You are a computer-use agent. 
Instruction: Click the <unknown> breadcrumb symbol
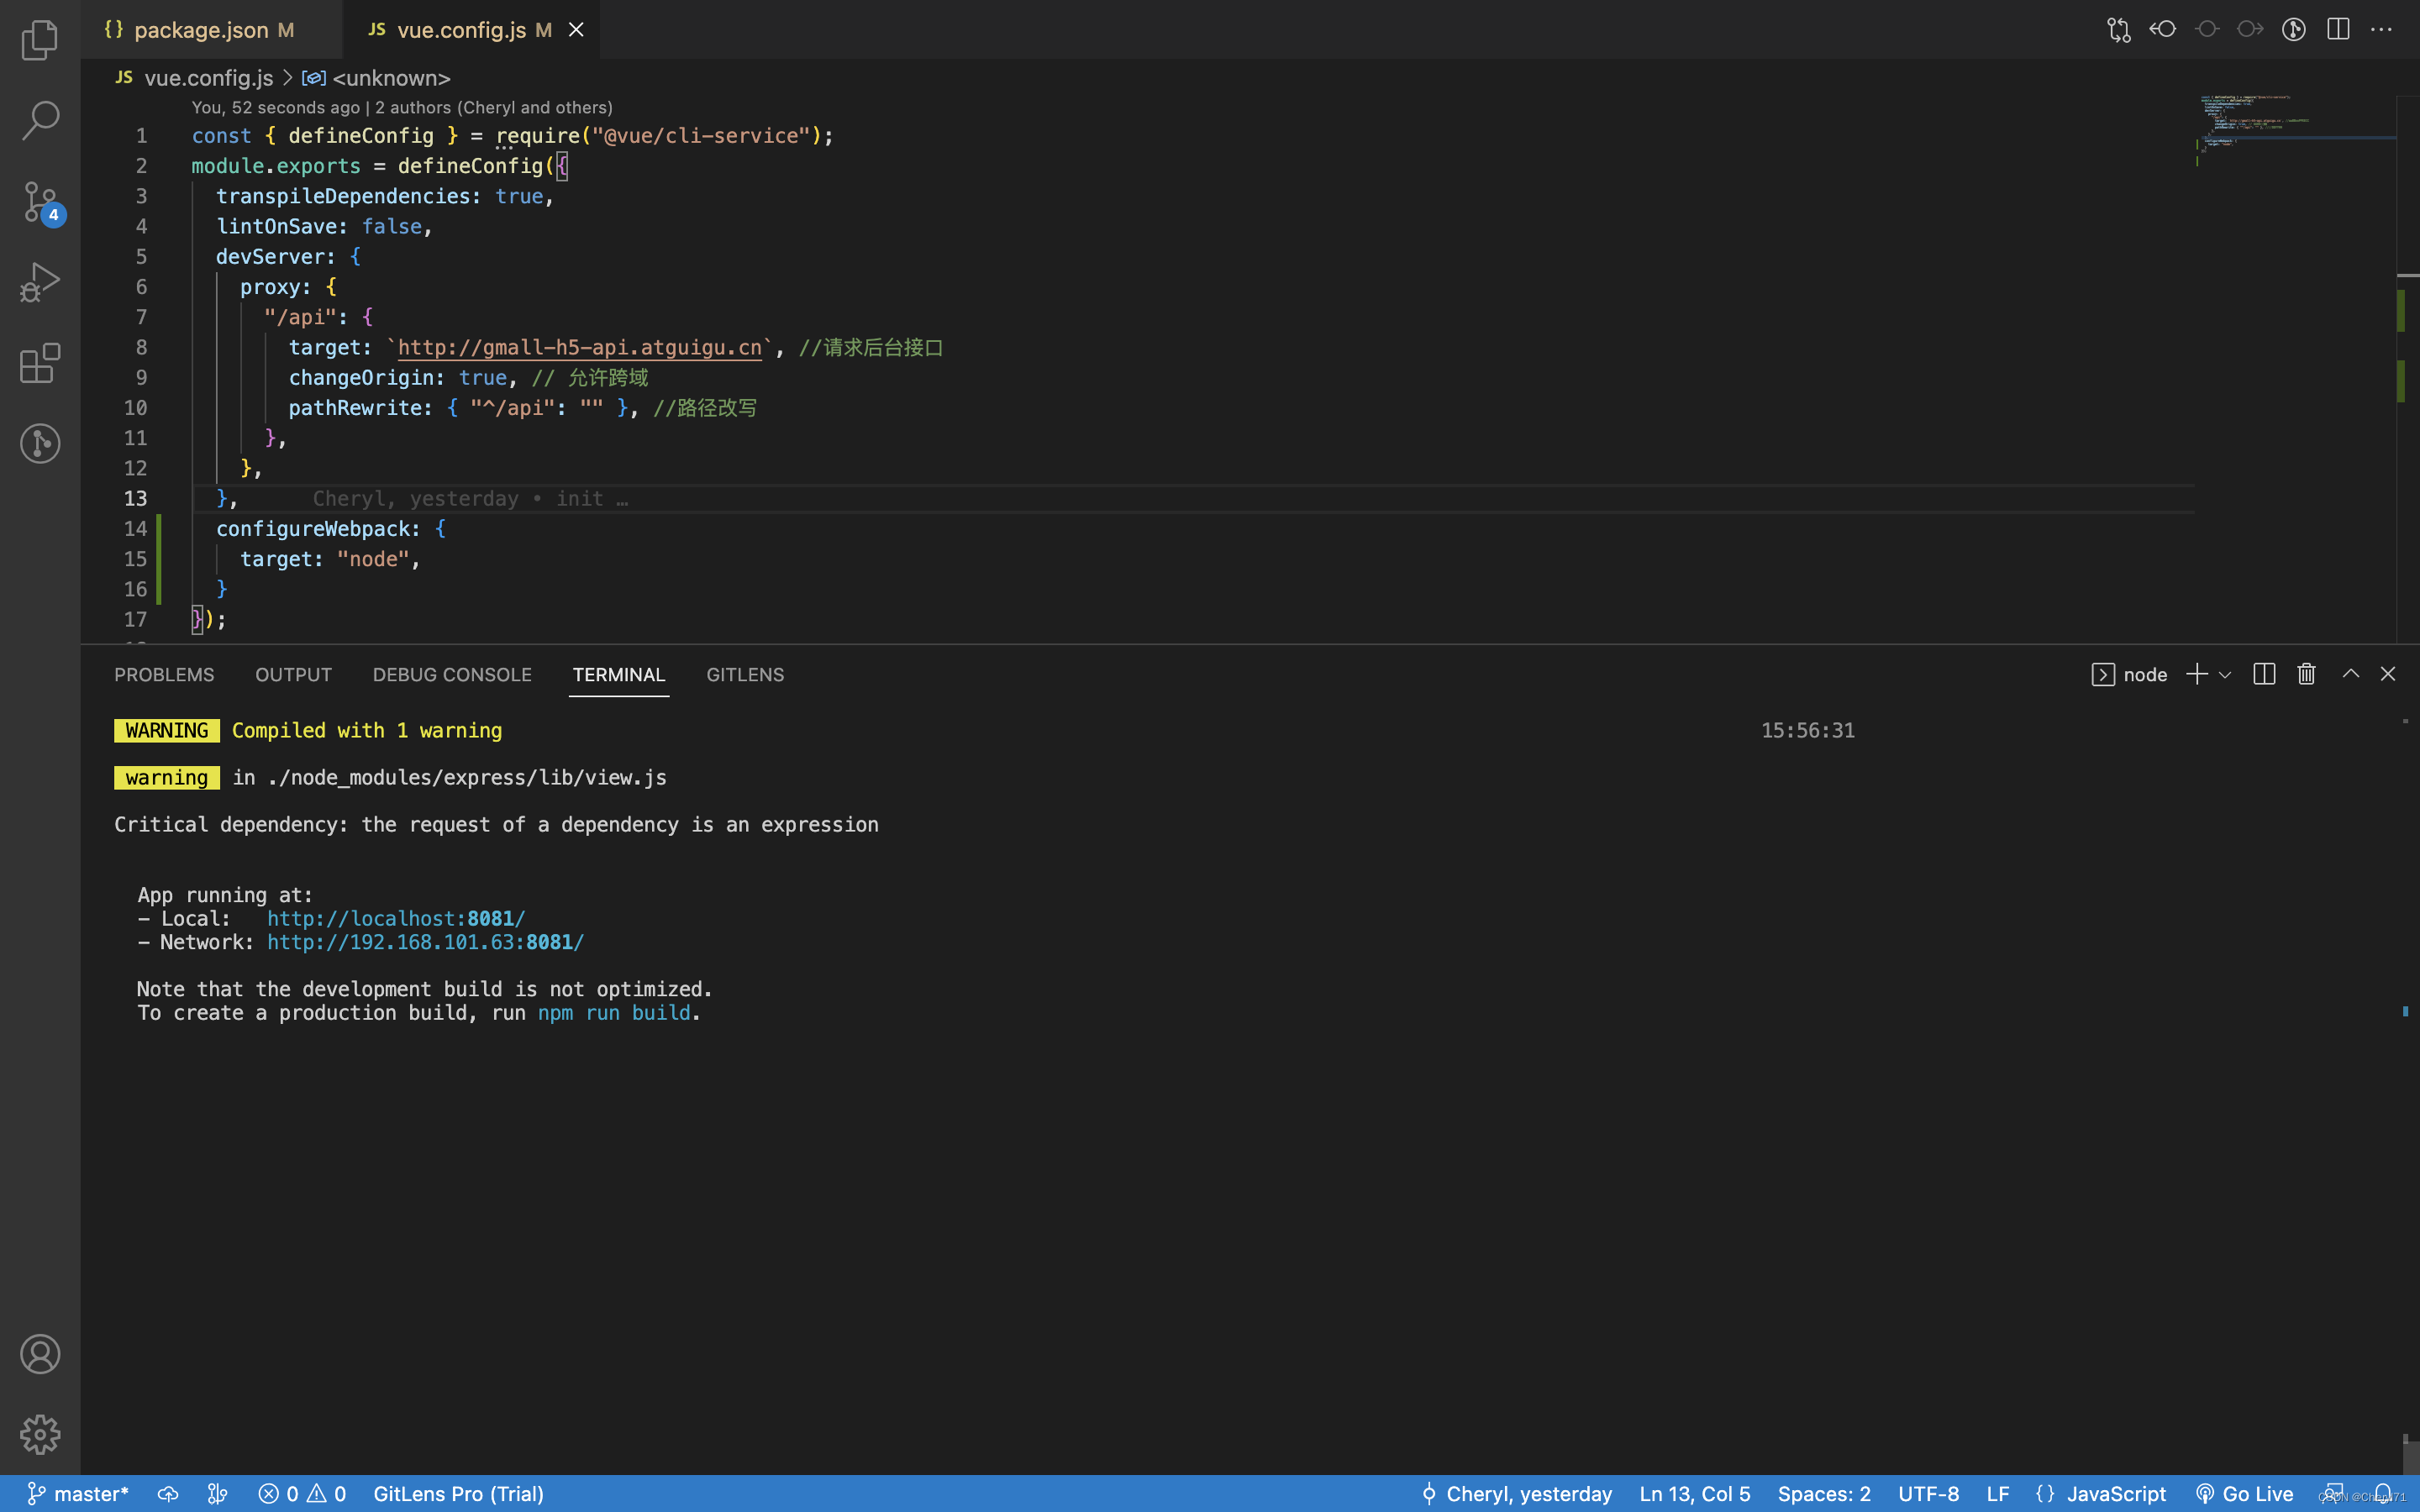click(x=391, y=78)
